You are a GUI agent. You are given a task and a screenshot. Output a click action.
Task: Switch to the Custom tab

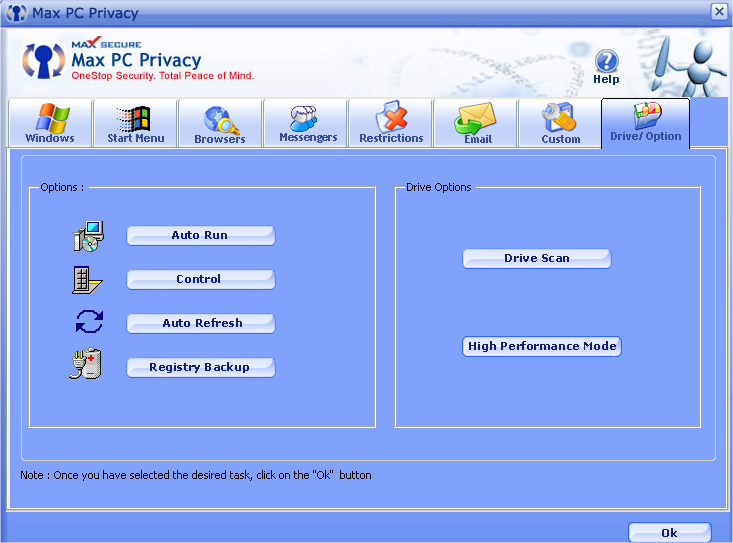pos(560,123)
